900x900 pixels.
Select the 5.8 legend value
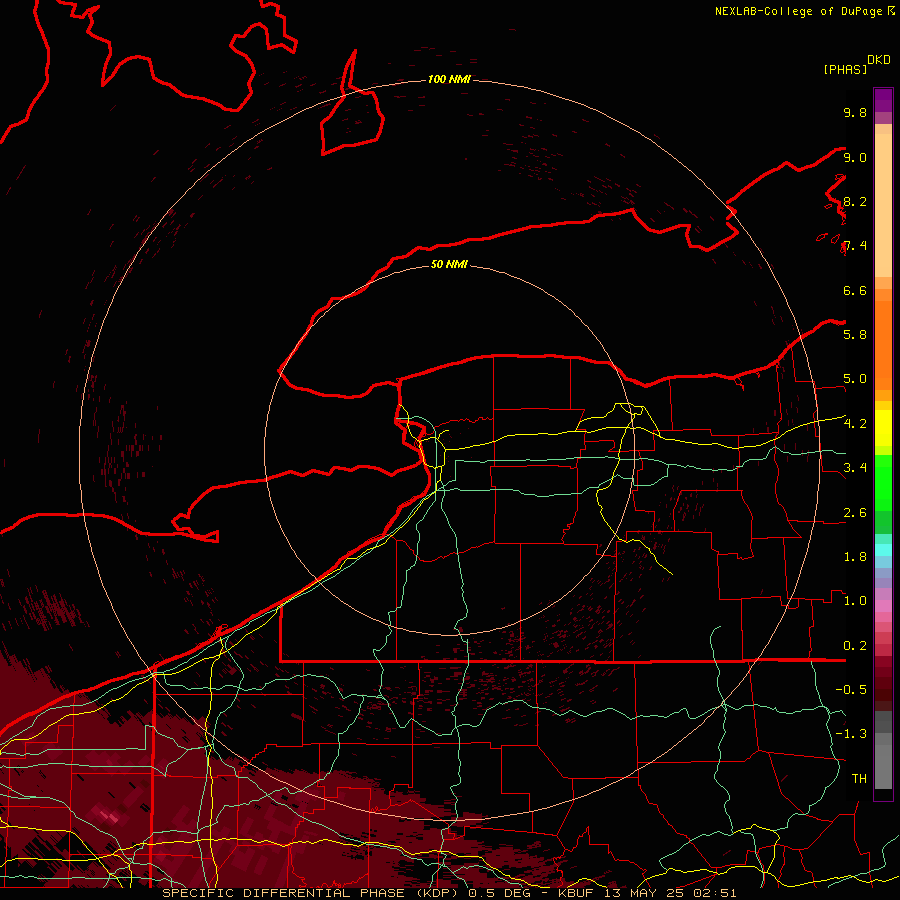click(855, 335)
